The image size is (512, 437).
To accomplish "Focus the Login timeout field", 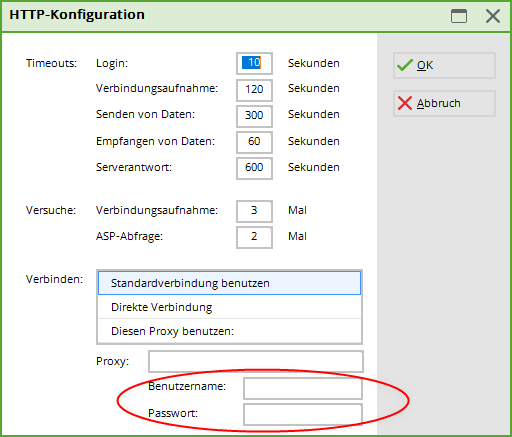I will click(x=254, y=63).
